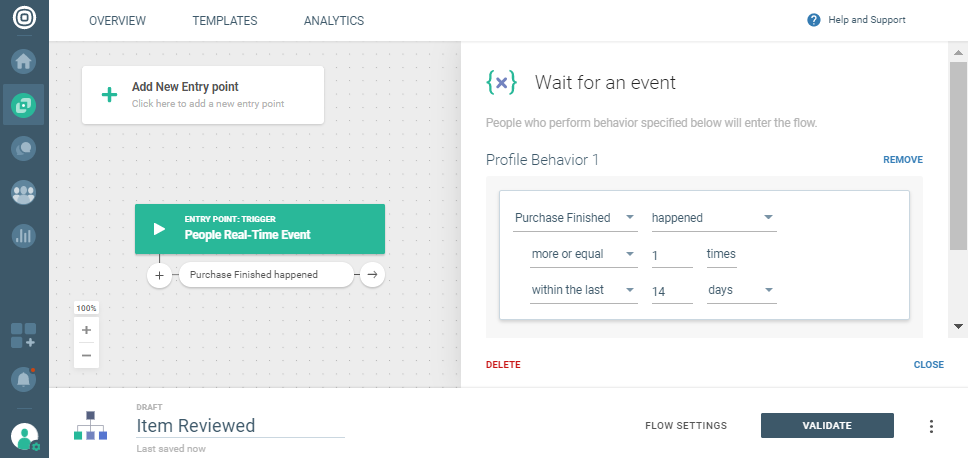Open the notifications bell icon
This screenshot has width=968, height=458.
(24, 379)
